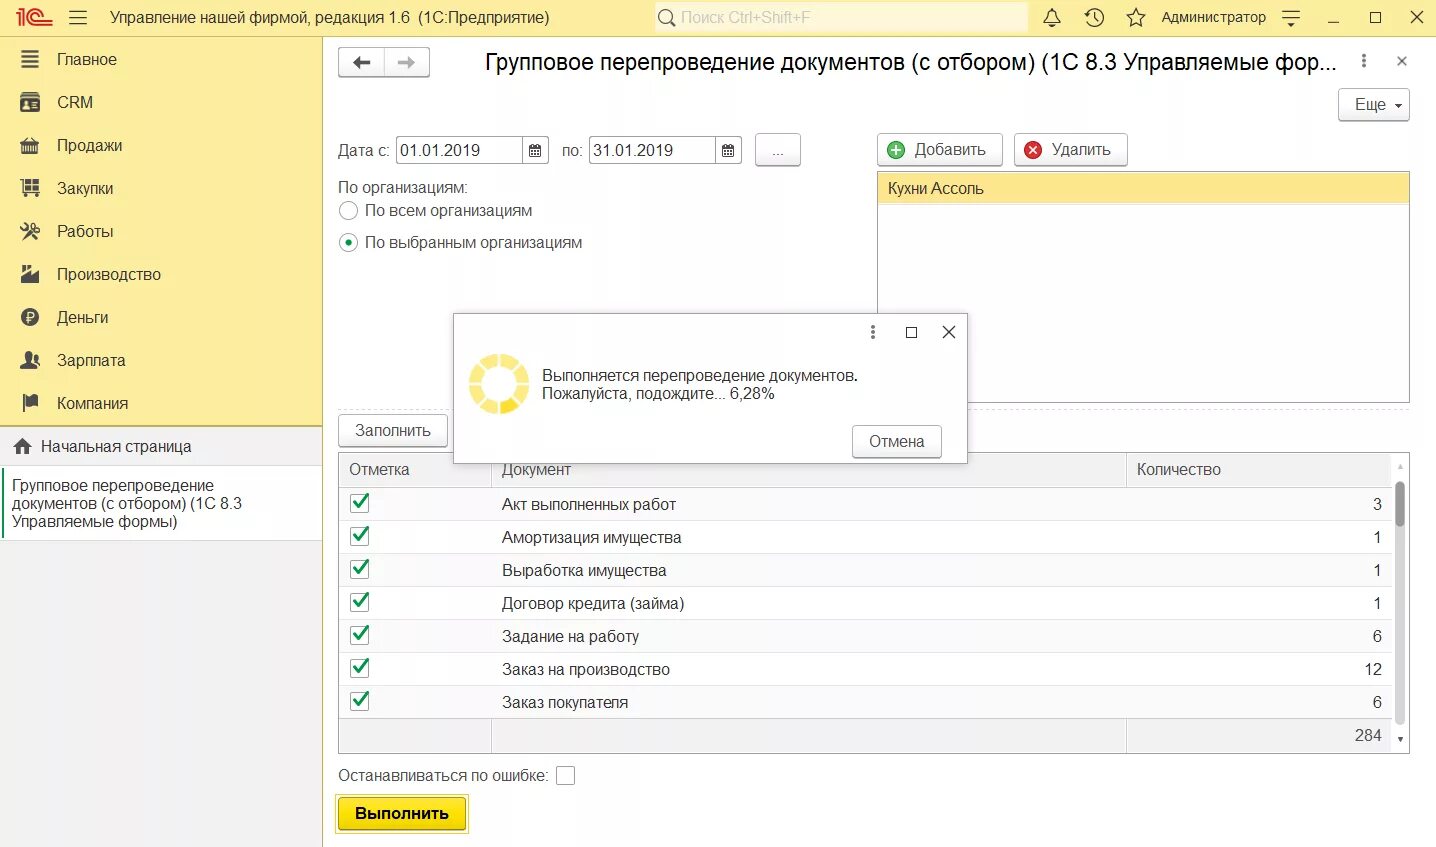Click the CRM section icon
This screenshot has height=847, width=1436.
[30, 102]
